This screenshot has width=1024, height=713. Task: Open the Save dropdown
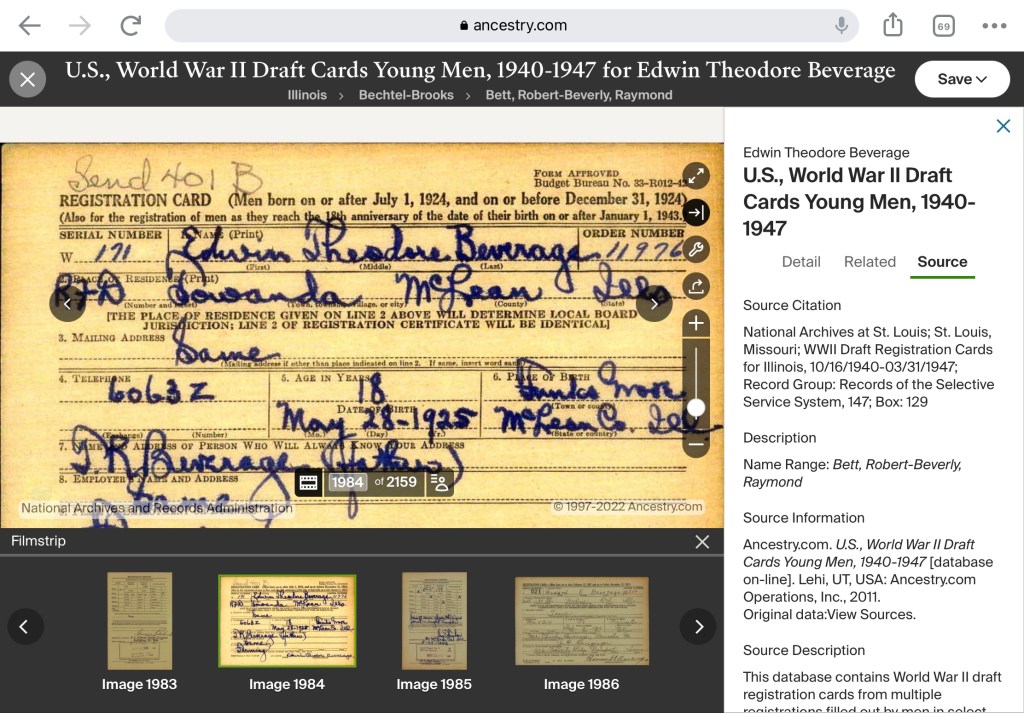click(961, 79)
